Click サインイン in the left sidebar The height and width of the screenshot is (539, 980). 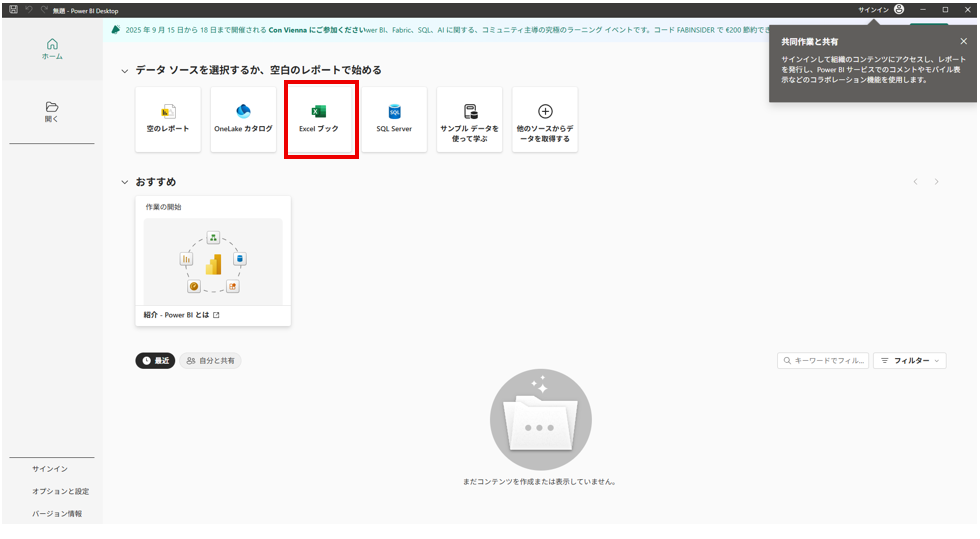[x=50, y=469]
